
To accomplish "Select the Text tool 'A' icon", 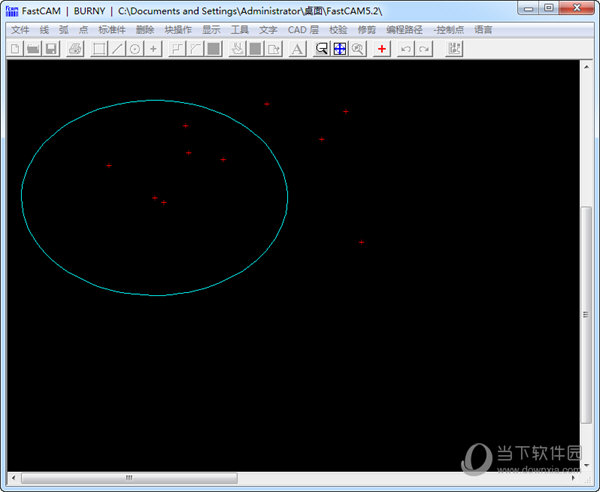I will point(297,49).
